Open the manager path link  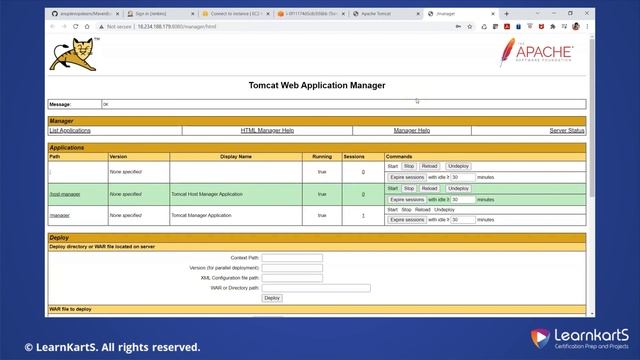[x=60, y=216]
